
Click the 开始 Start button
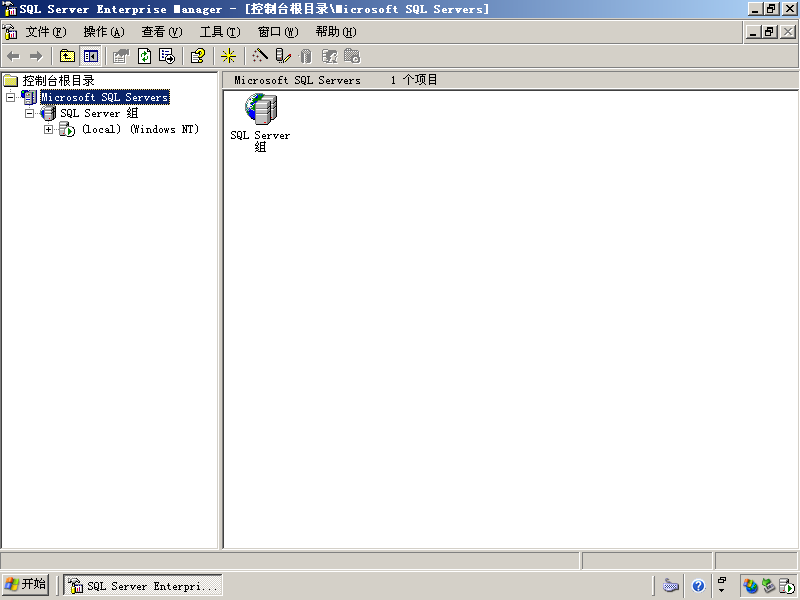click(x=26, y=585)
